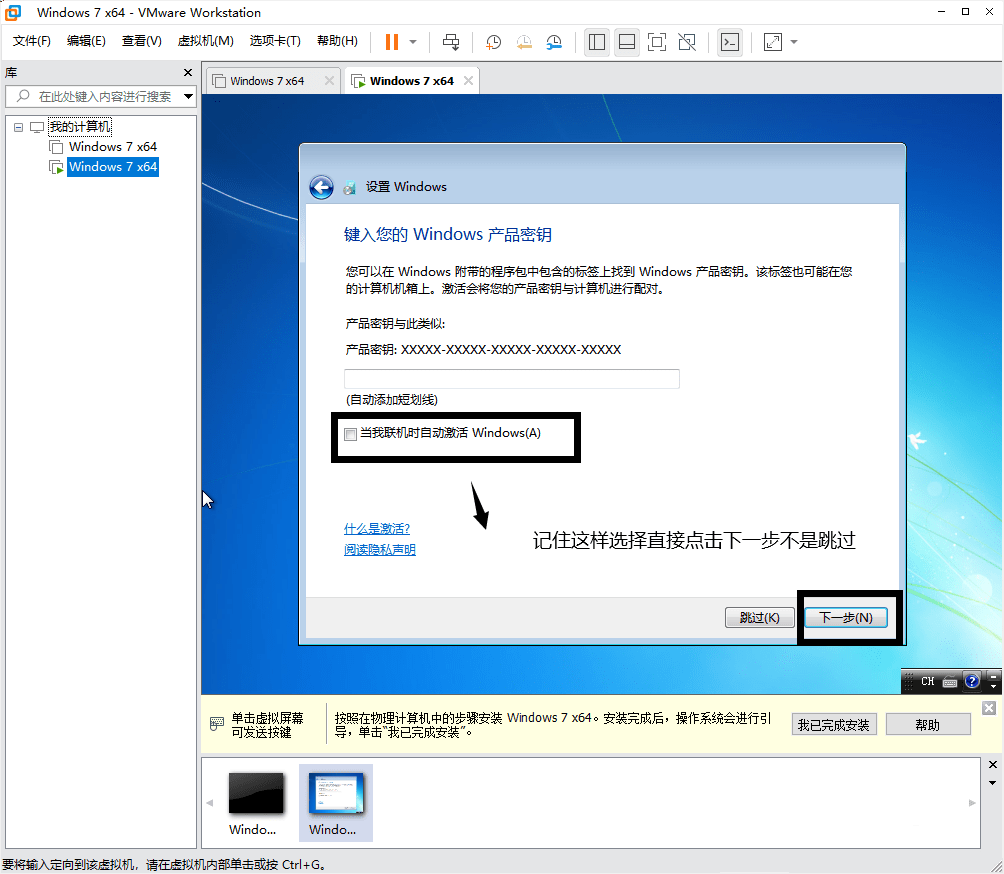Viewport: 1004px width, 874px height.
Task: Open the snapshot manager icon
Action: pos(554,42)
